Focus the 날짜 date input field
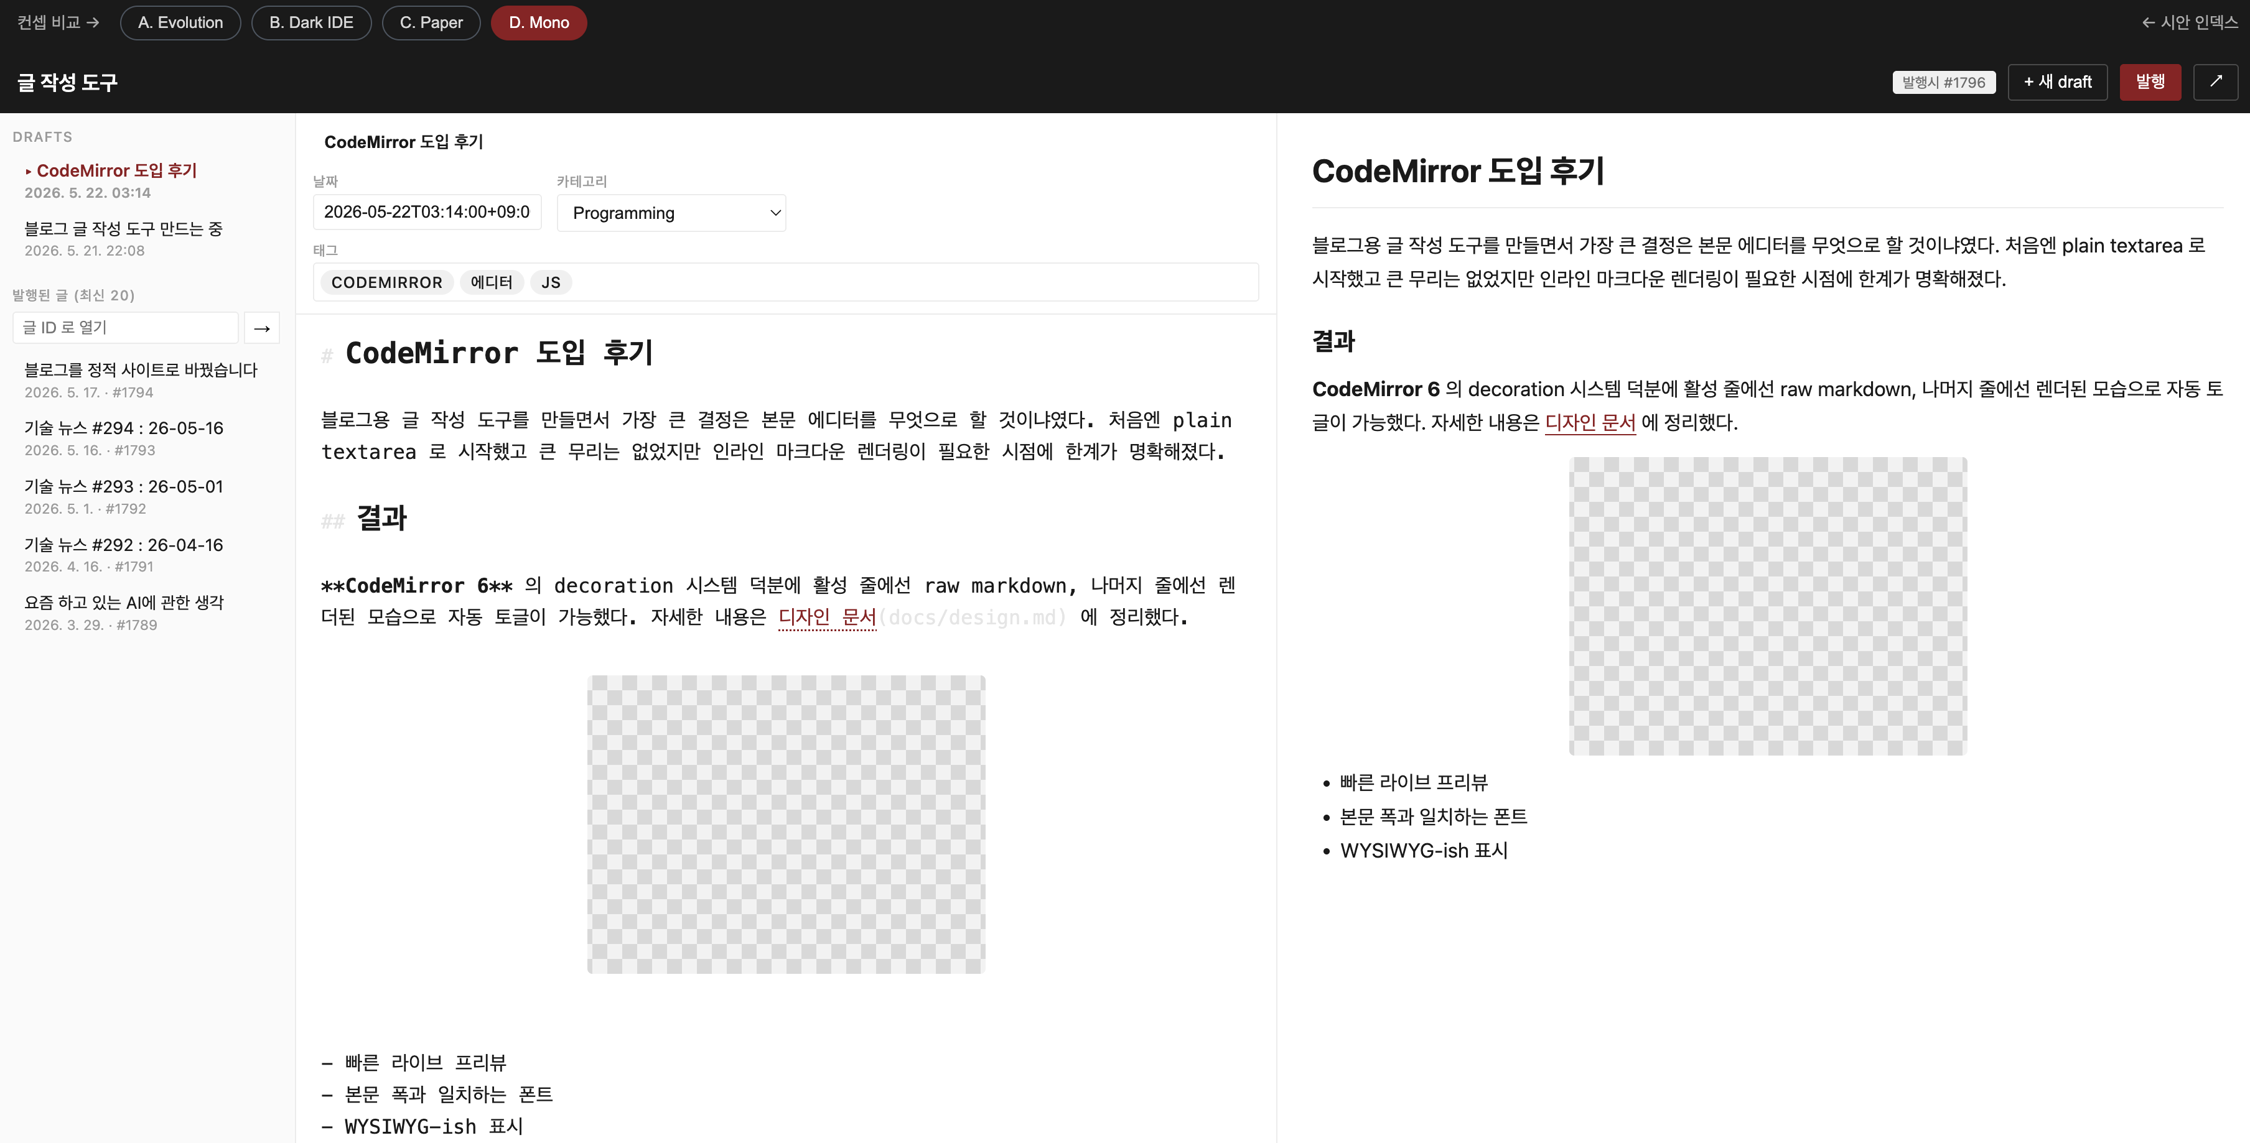 pos(427,212)
